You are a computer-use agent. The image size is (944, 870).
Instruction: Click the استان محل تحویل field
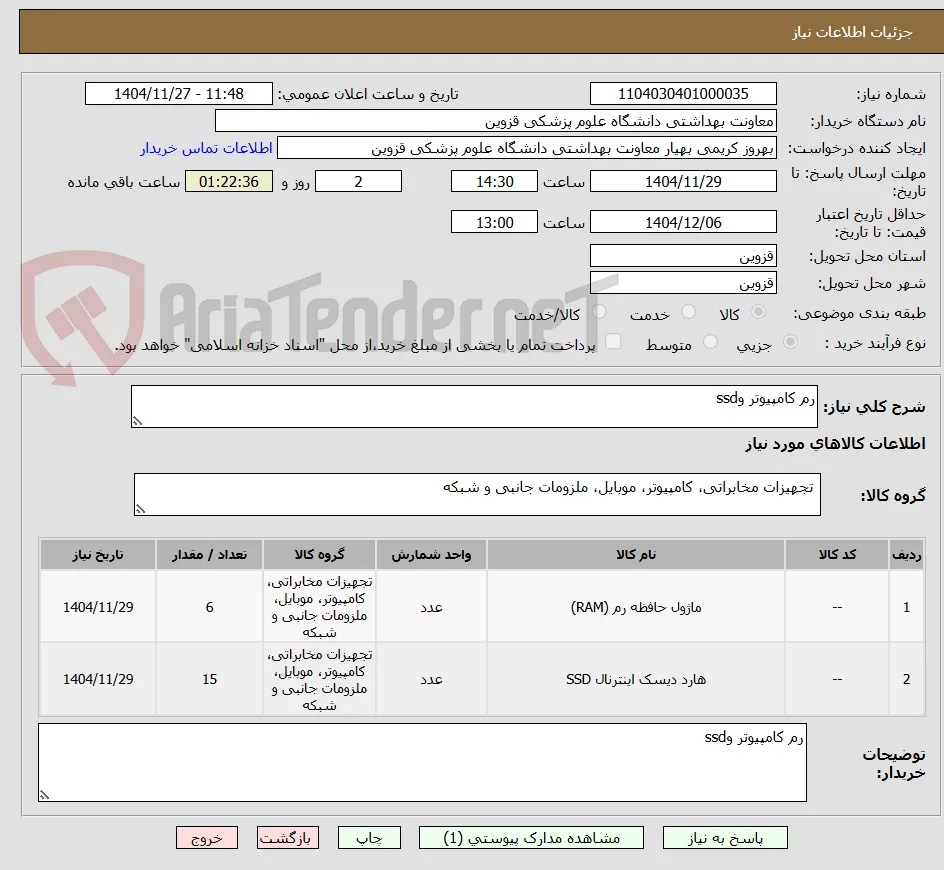(x=683, y=256)
